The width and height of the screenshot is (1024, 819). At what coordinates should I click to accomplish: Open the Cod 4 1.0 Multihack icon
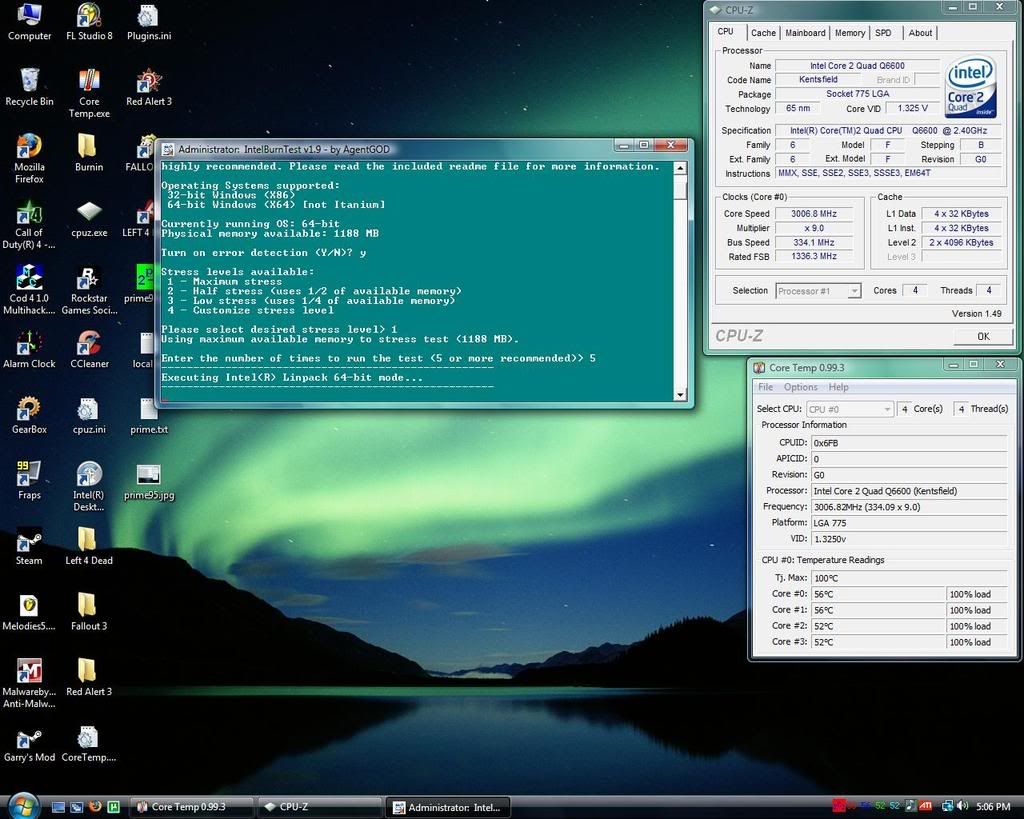pos(29,289)
